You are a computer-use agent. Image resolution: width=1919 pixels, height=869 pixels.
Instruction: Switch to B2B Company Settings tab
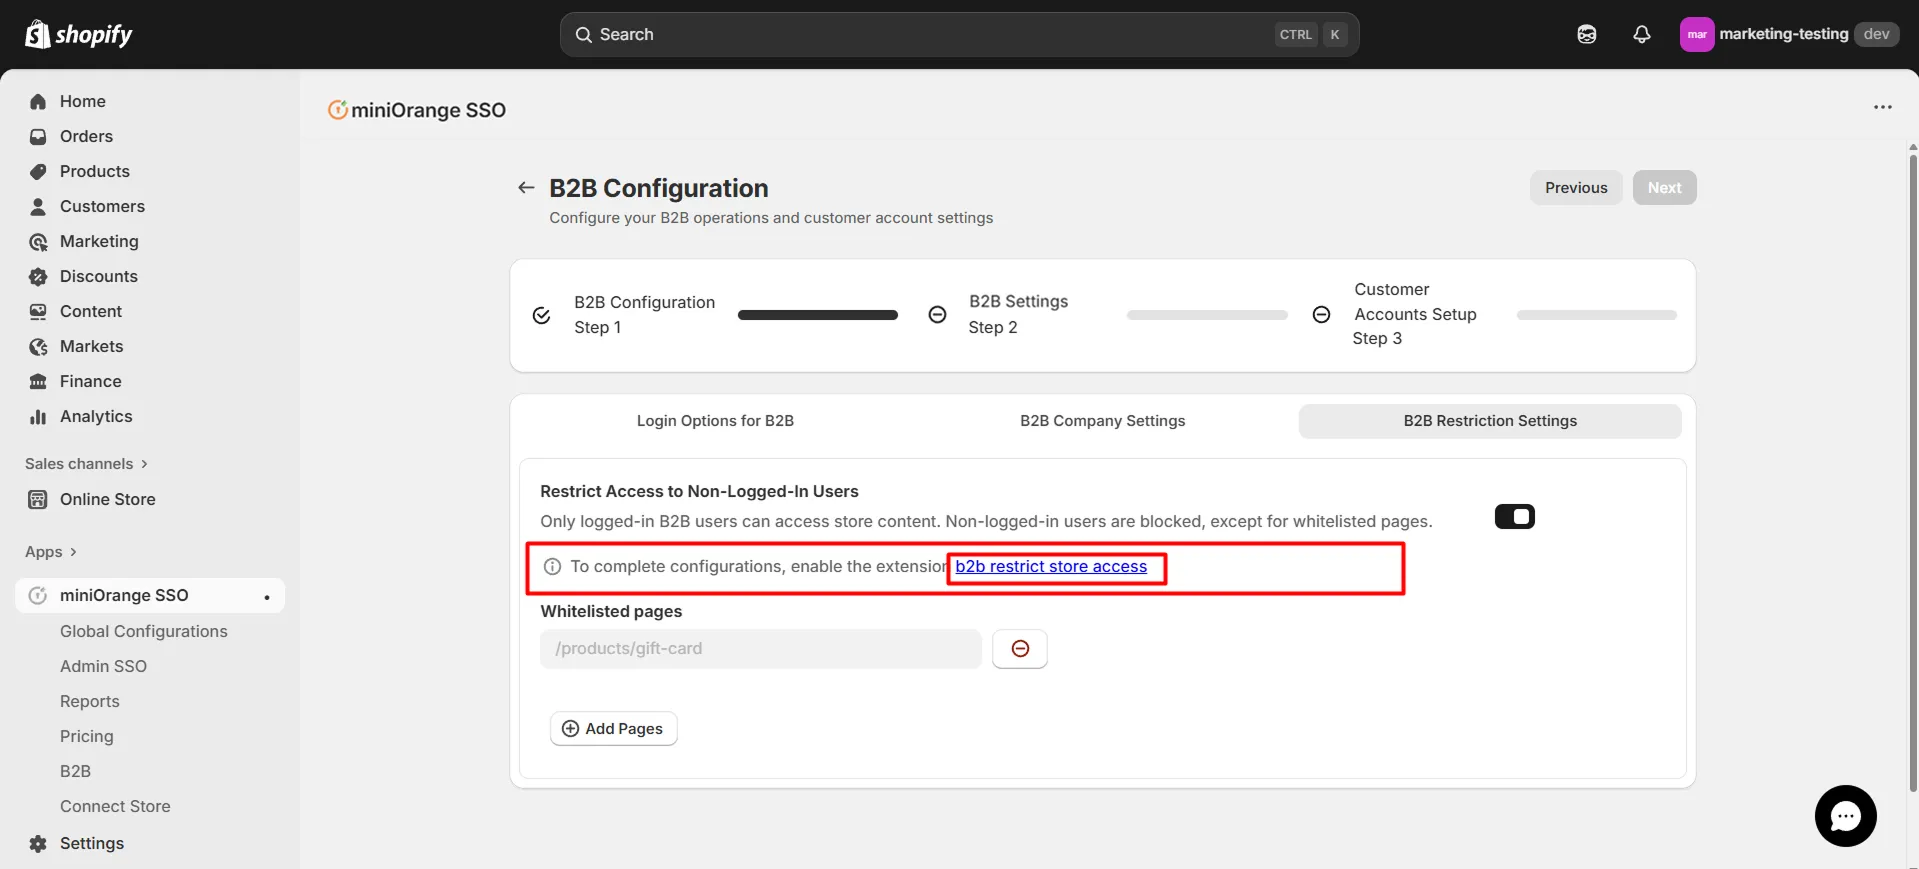[x=1102, y=421]
